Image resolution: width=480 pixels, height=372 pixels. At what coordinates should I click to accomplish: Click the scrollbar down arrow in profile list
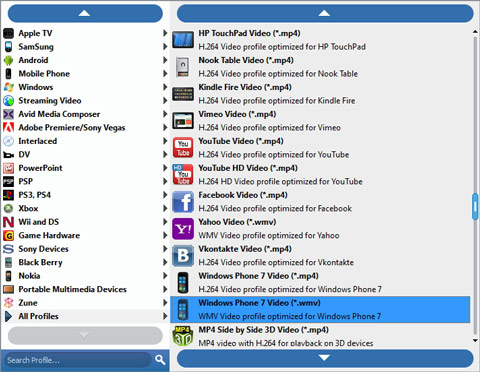(475, 340)
